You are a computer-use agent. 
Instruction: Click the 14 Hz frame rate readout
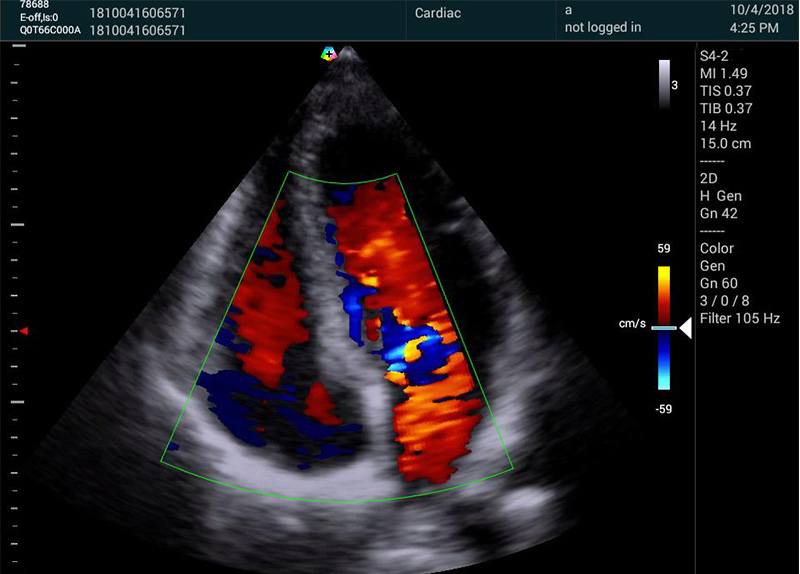pos(718,126)
